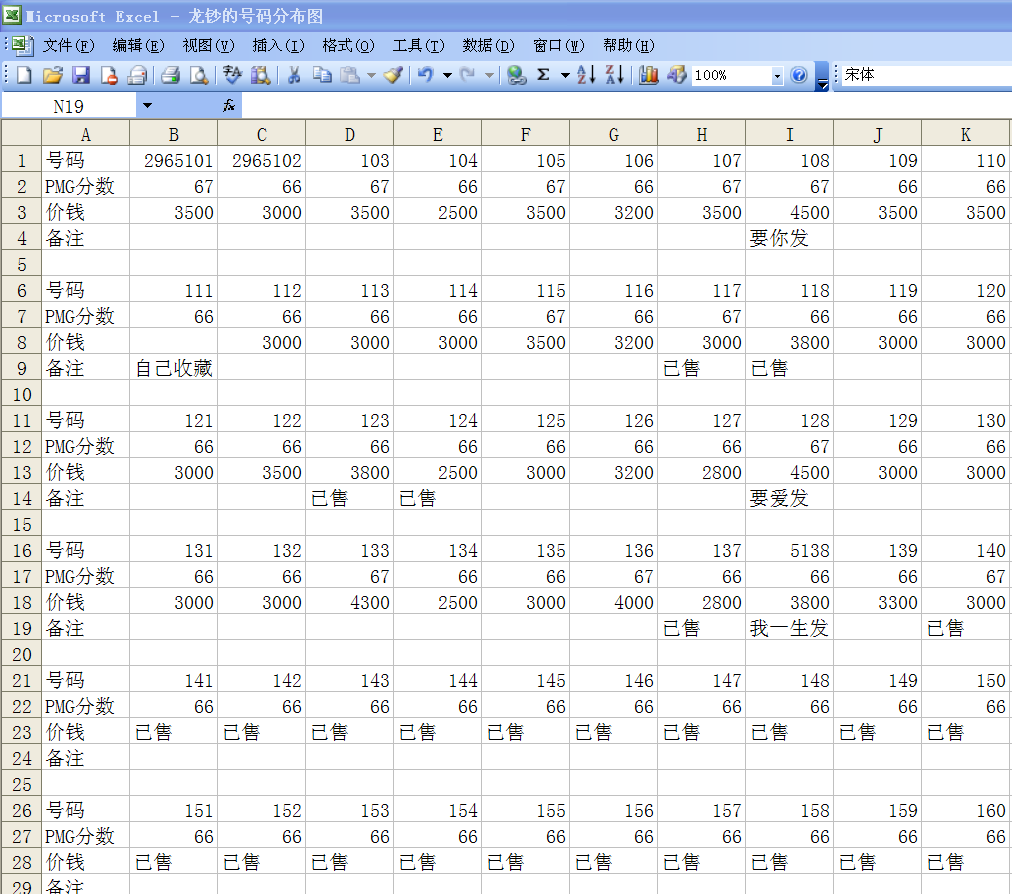Select the Format Painter brush icon

click(x=393, y=75)
